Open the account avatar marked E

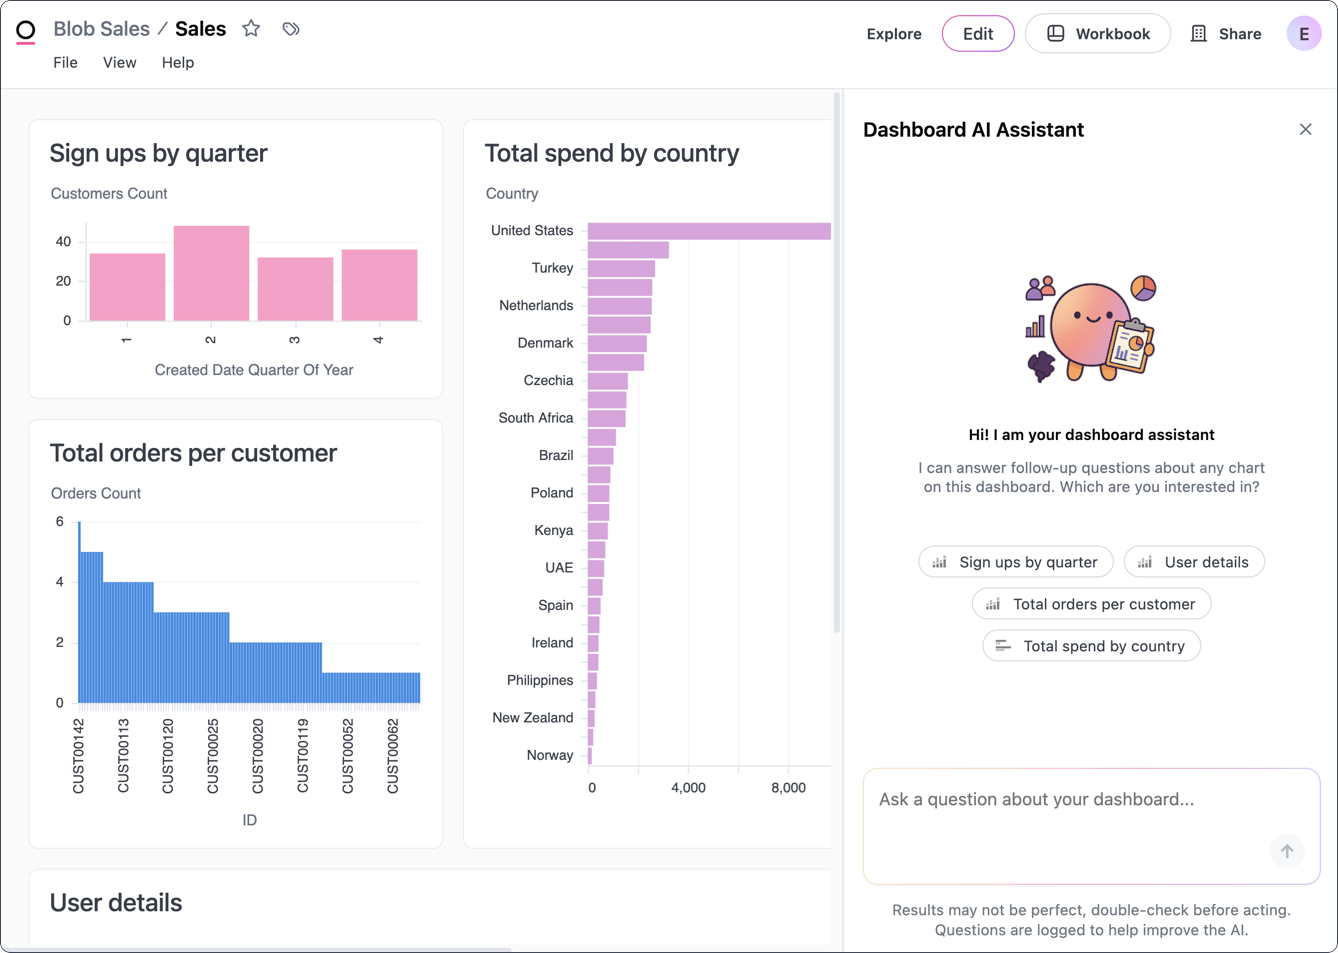[x=1303, y=33]
